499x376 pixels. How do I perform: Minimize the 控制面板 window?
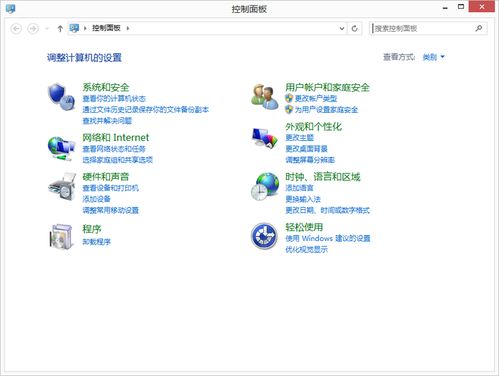(445, 7)
